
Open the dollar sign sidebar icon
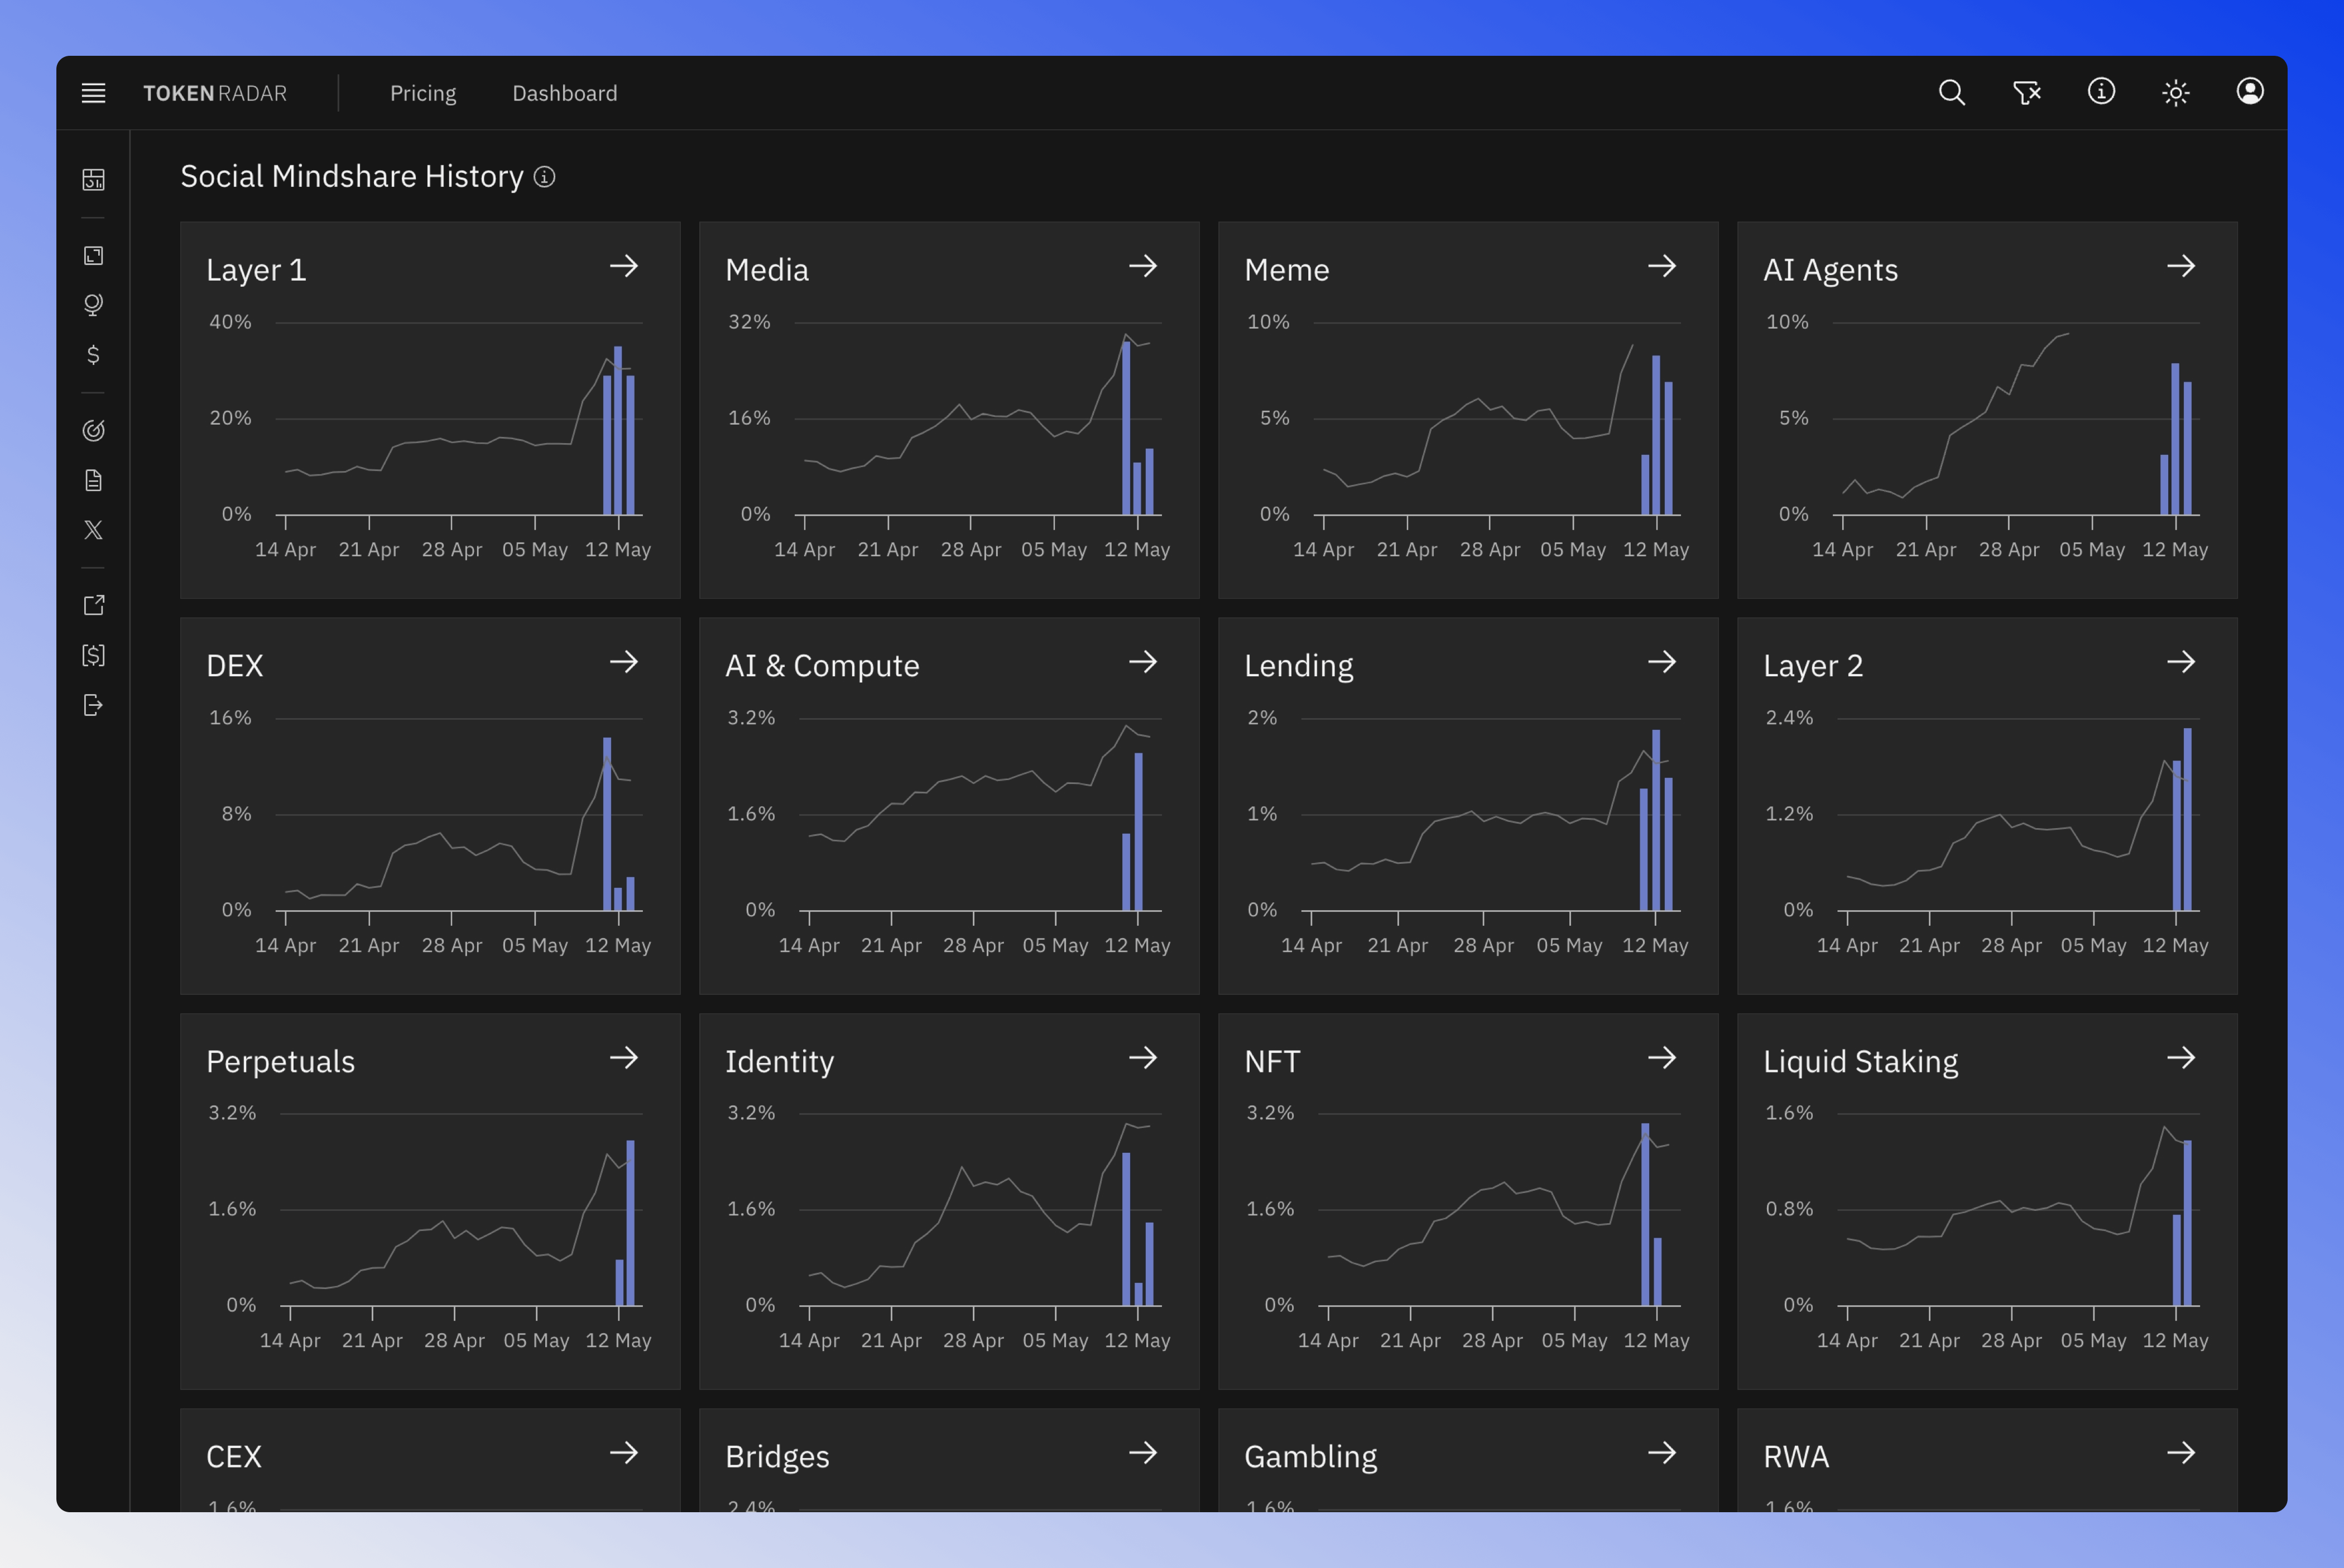tap(93, 355)
